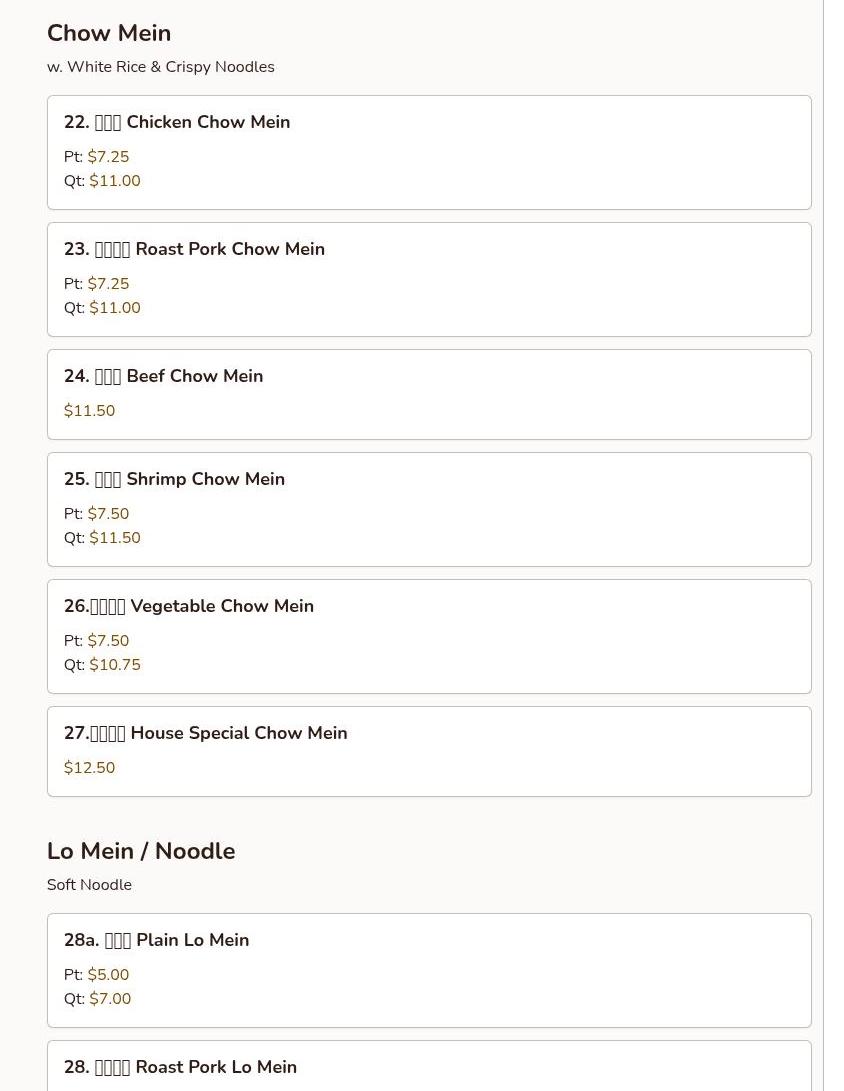Open the Chicken Chow Mein item
The image size is (844, 1091).
(429, 152)
